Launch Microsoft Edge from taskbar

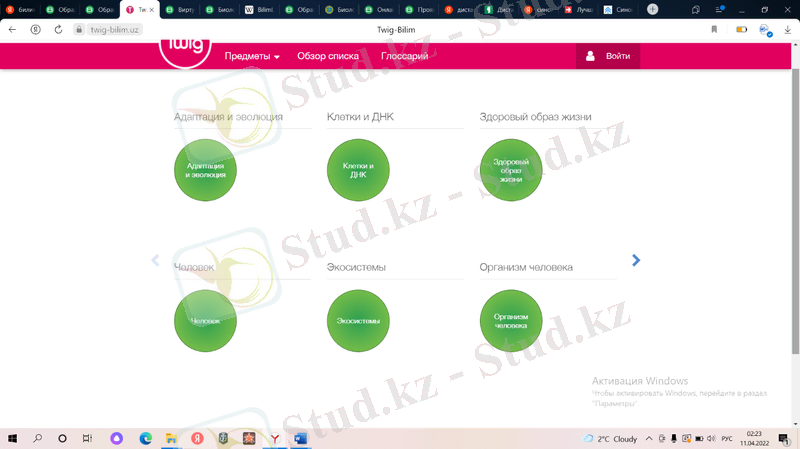[x=145, y=438]
